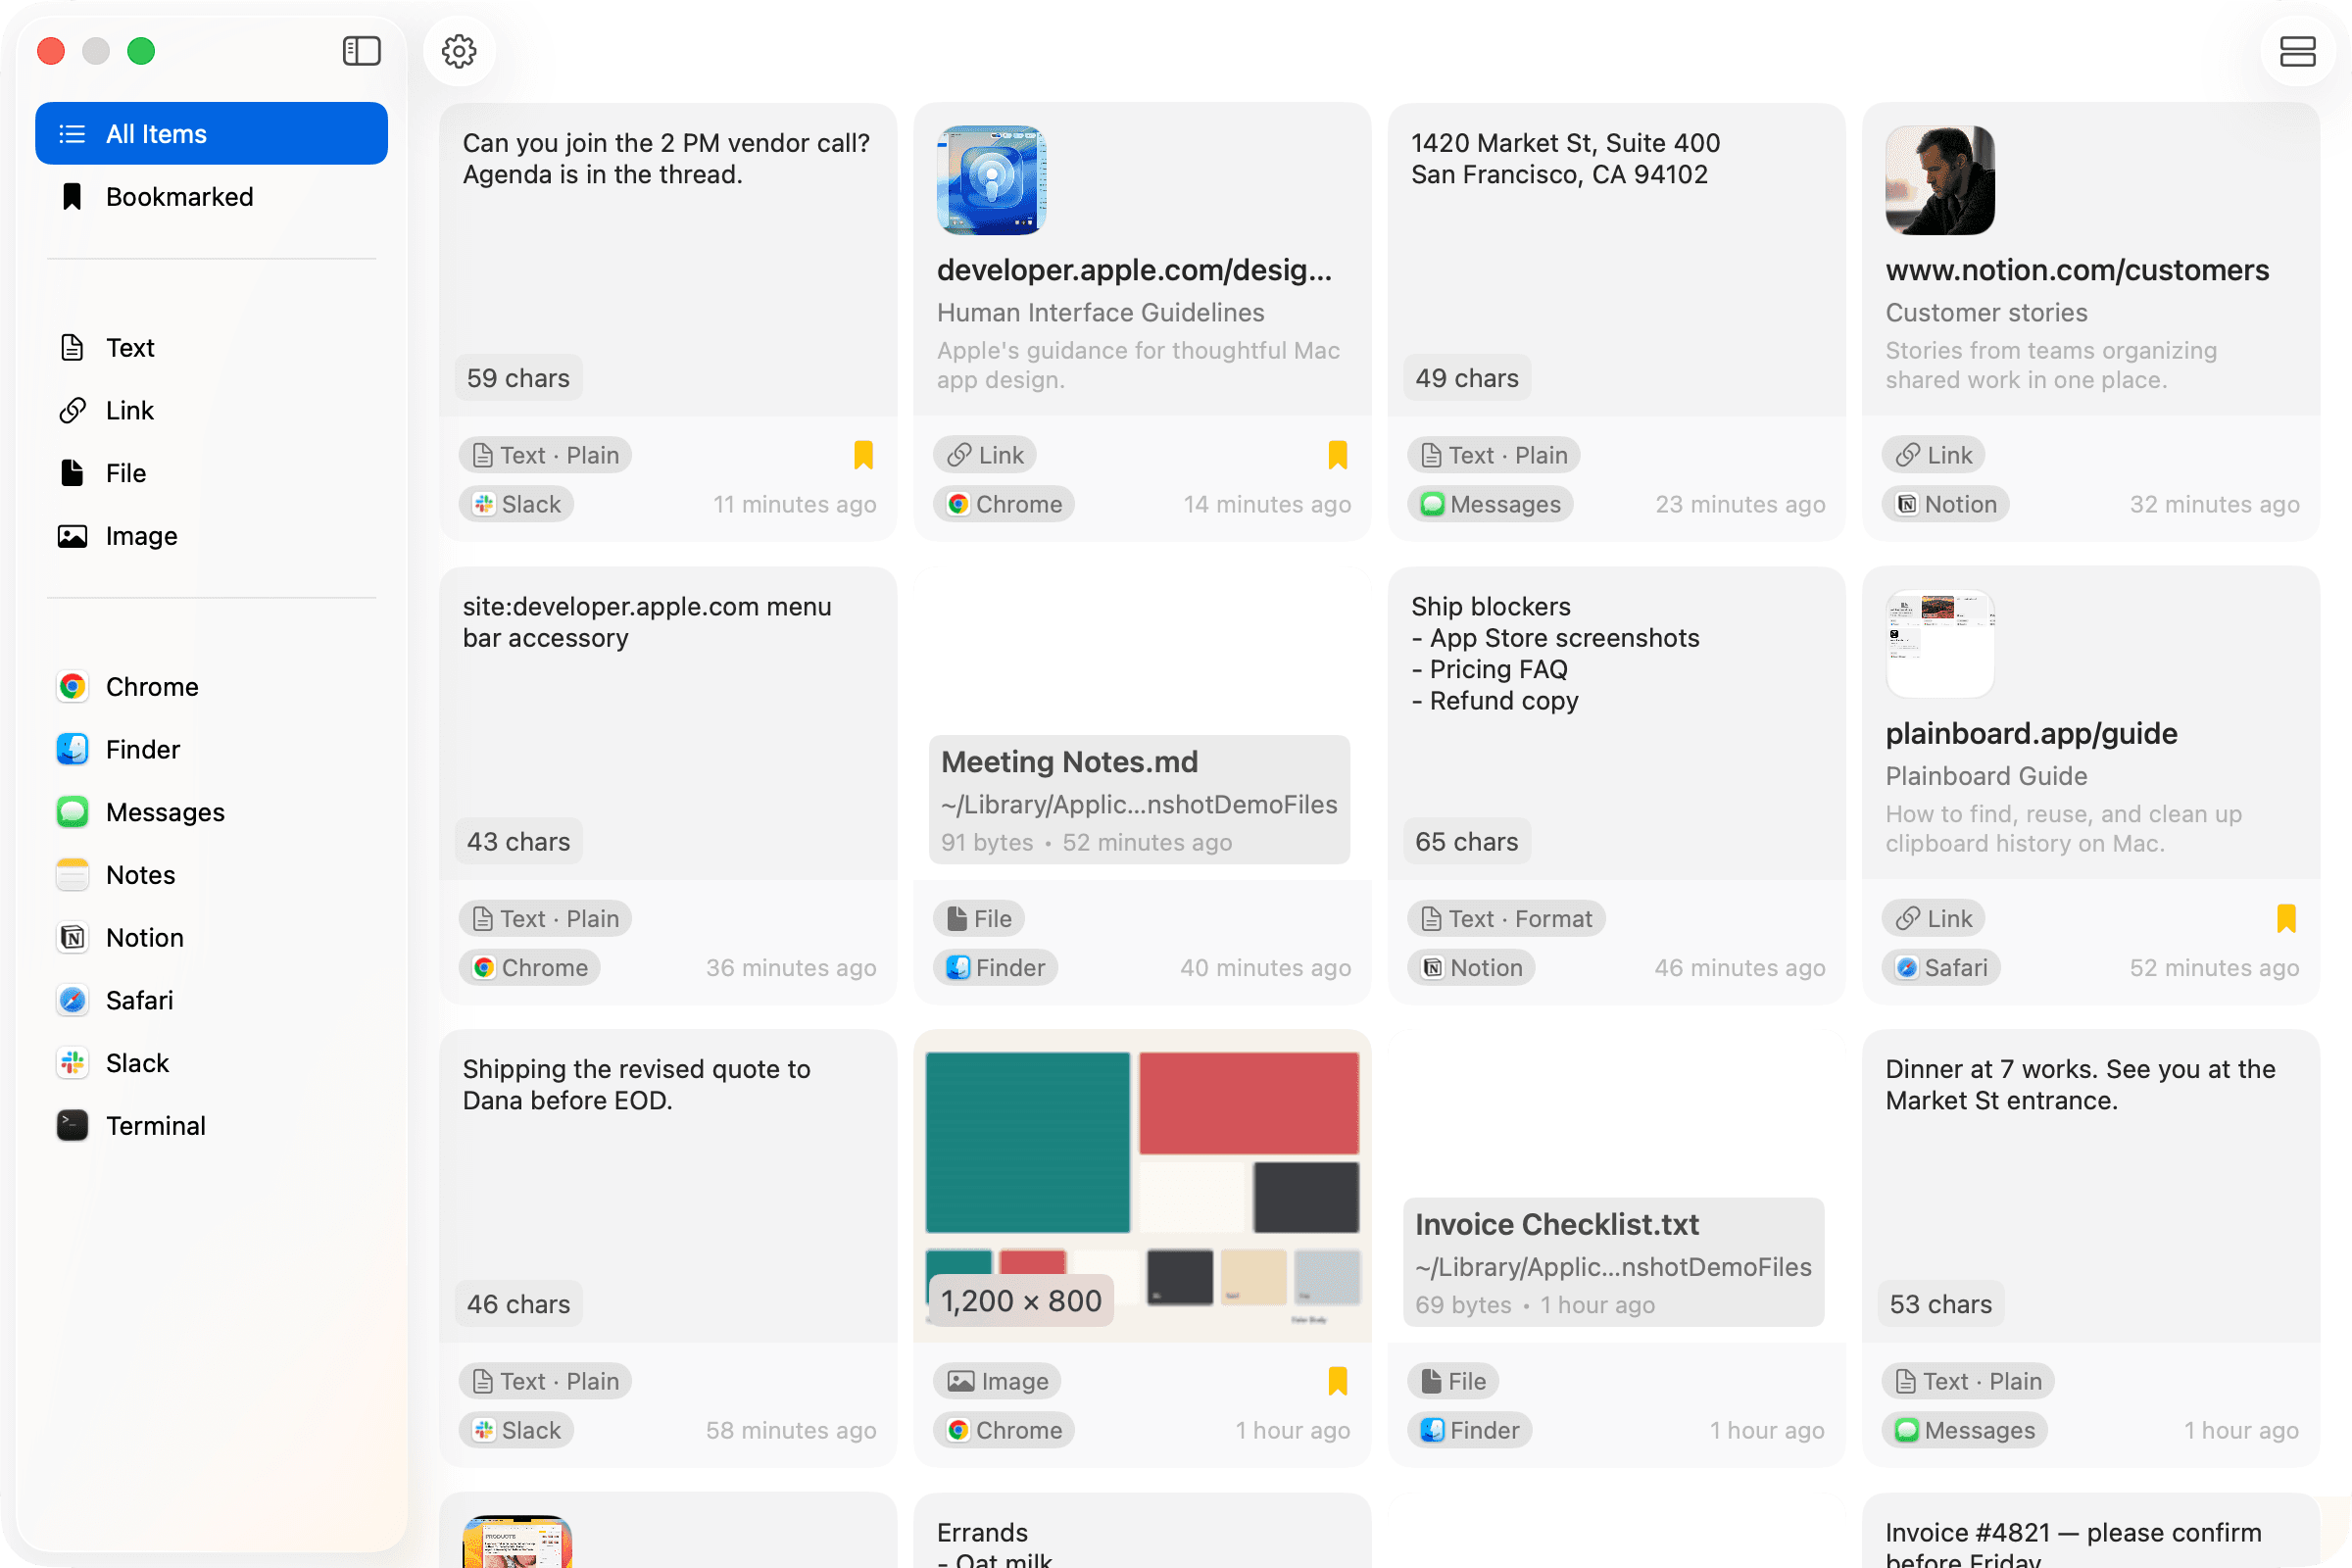Click the Notes app icon in sidebar
The width and height of the screenshot is (2352, 1568).
(x=72, y=875)
